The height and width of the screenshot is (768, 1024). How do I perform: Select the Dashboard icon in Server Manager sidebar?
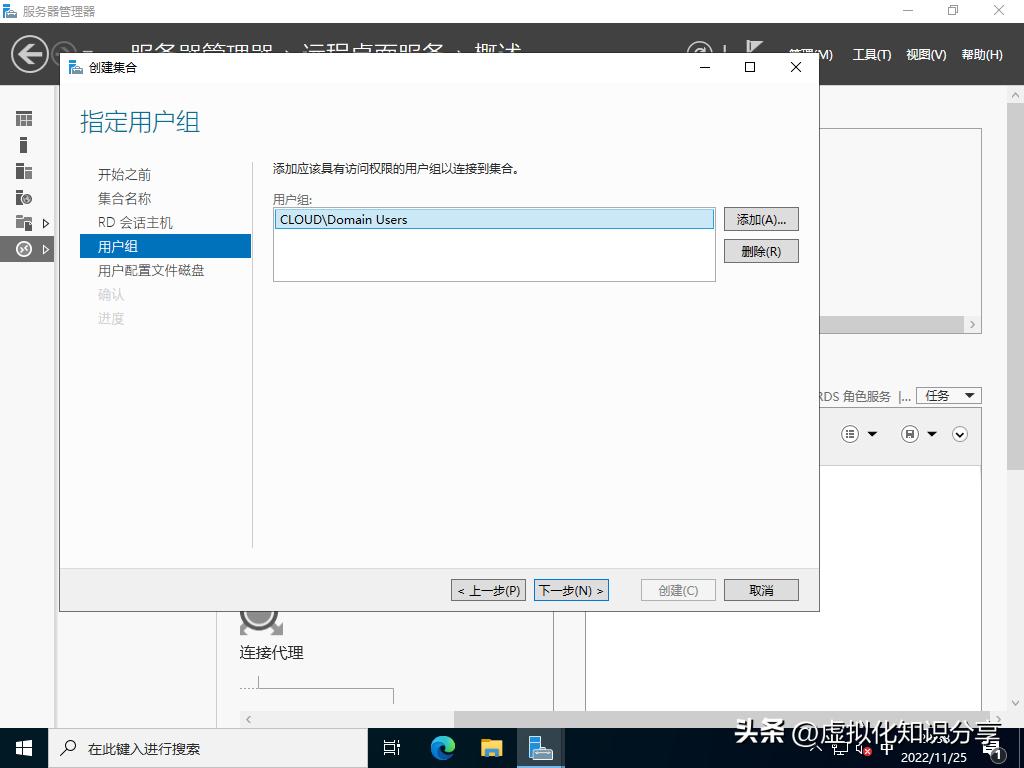coord(23,118)
